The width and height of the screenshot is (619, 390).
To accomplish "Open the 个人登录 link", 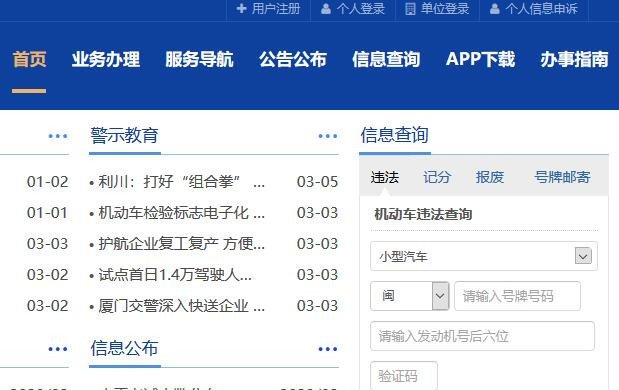I will coord(360,9).
